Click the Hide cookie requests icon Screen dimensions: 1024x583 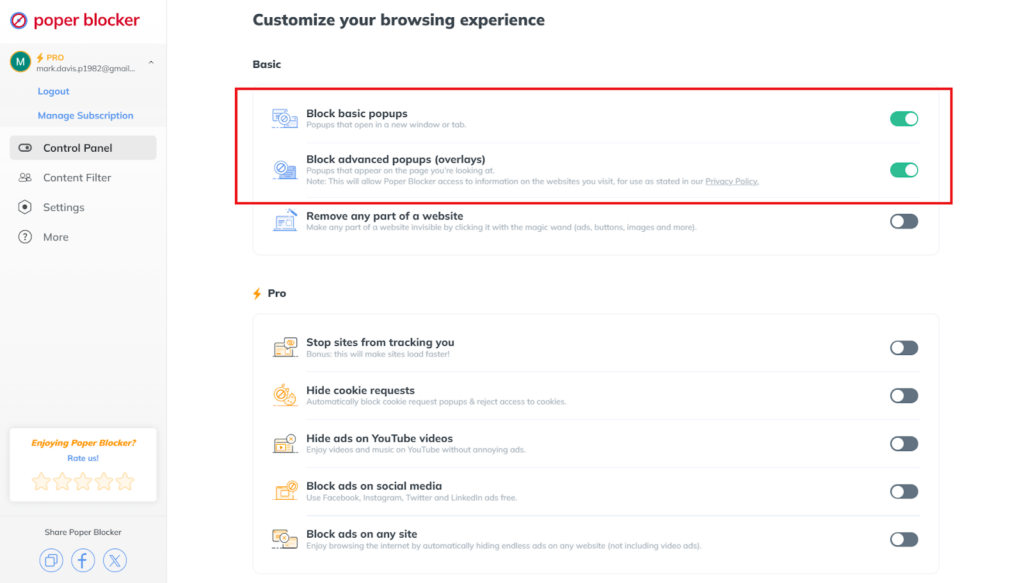tap(285, 395)
